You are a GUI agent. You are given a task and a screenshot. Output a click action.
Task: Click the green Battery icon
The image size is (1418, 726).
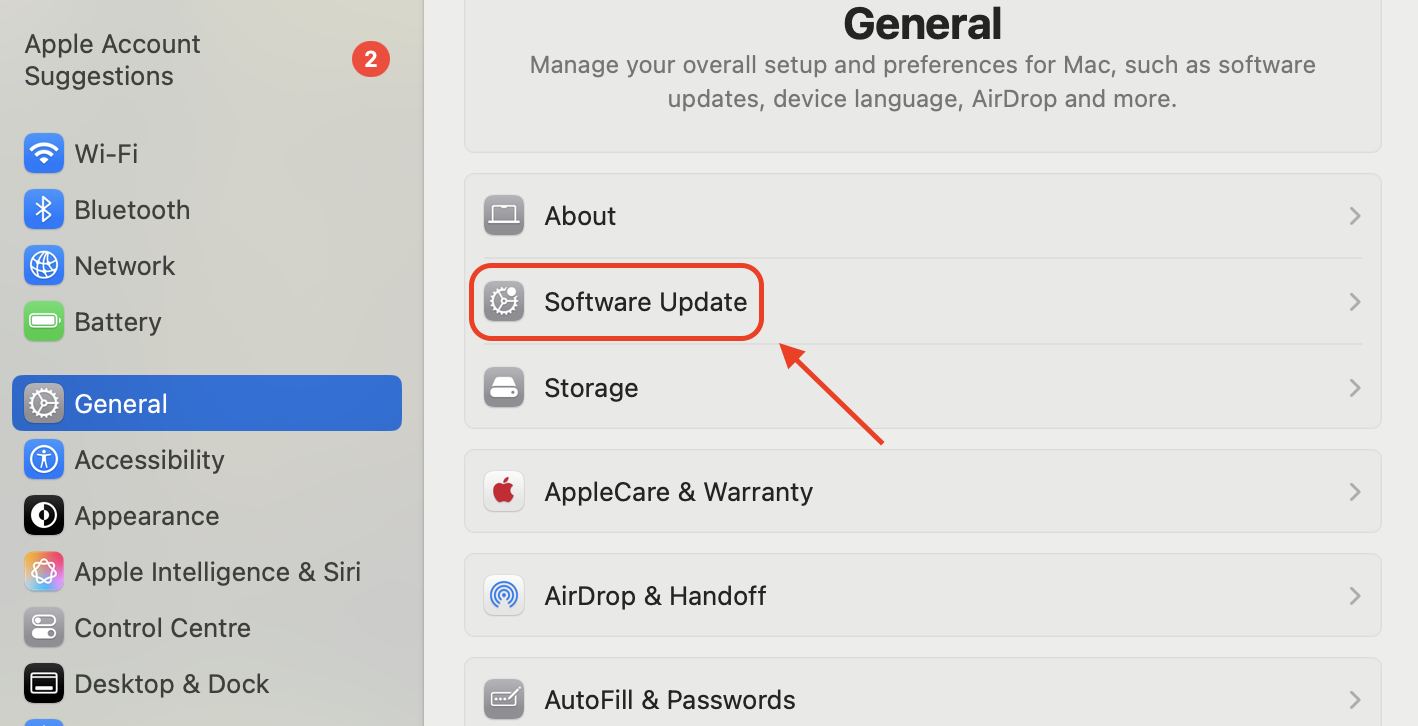tap(44, 321)
